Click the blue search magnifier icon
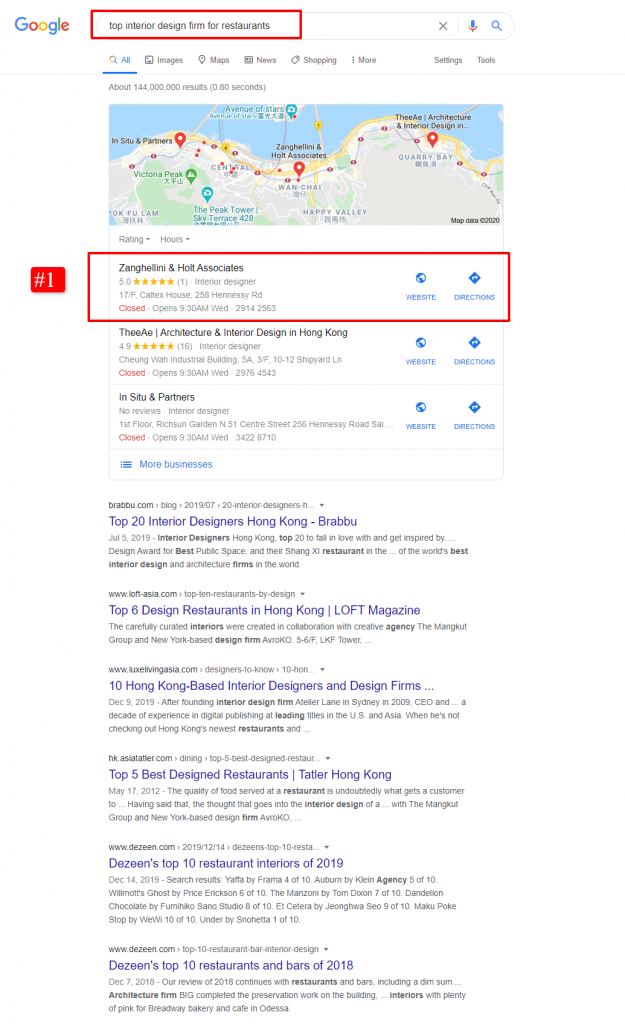625x1024 pixels. pyautogui.click(x=496, y=26)
